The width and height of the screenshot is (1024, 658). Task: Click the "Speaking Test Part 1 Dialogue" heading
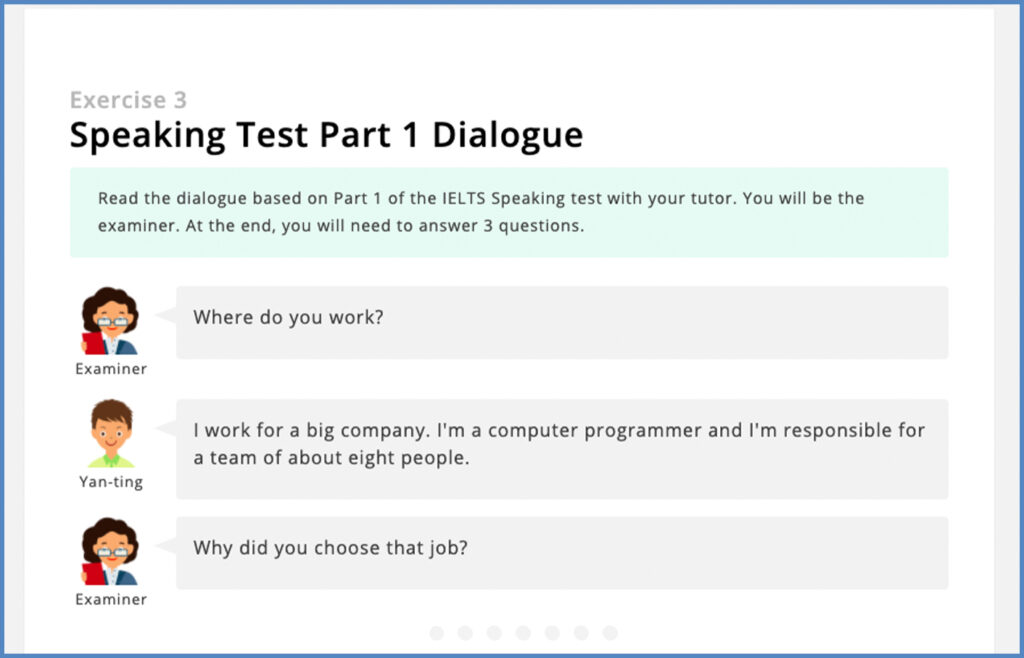coord(326,136)
